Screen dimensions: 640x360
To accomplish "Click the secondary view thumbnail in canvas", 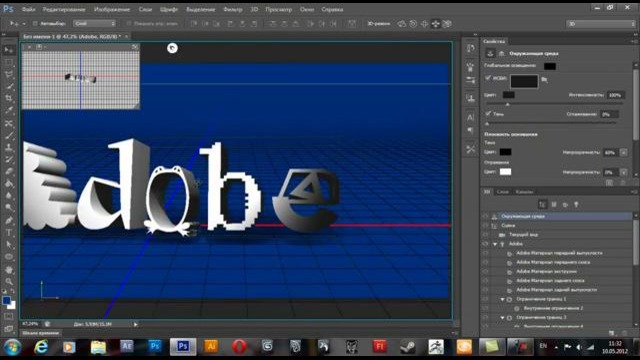I will pos(80,80).
